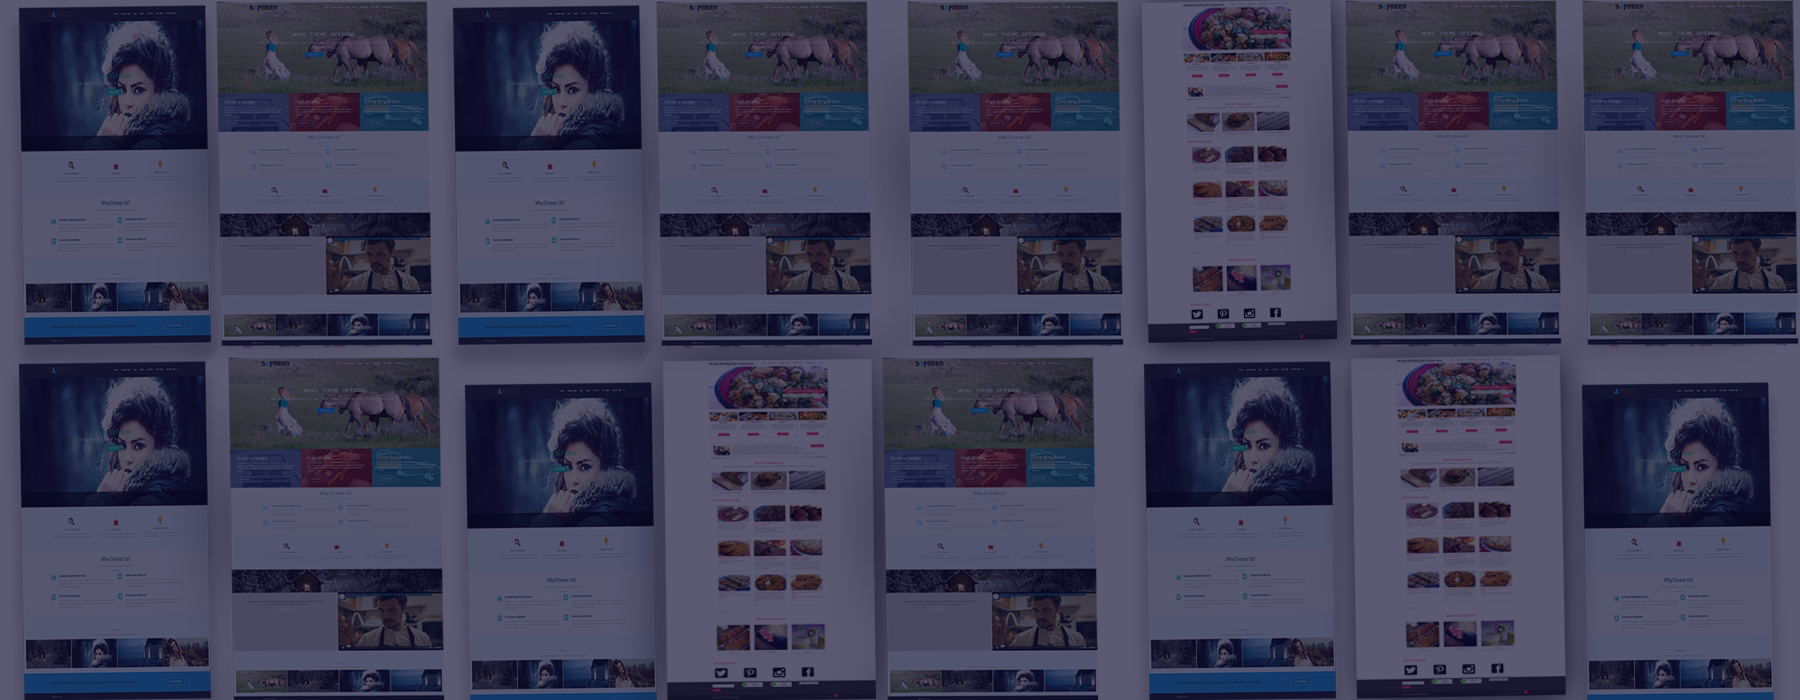
Task: Click blue footer banner button in top-left portrait mockup
Action: pos(176,326)
